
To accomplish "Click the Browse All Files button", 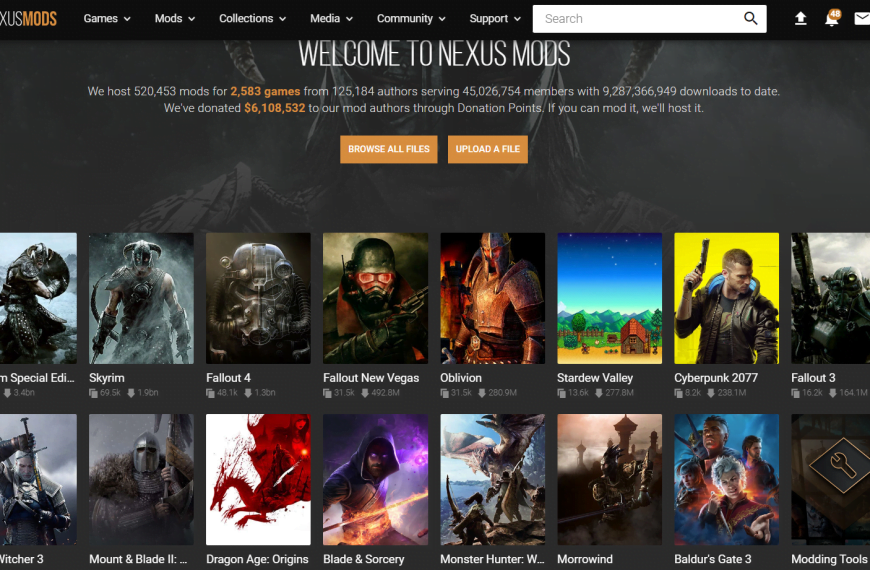I will tap(388, 149).
